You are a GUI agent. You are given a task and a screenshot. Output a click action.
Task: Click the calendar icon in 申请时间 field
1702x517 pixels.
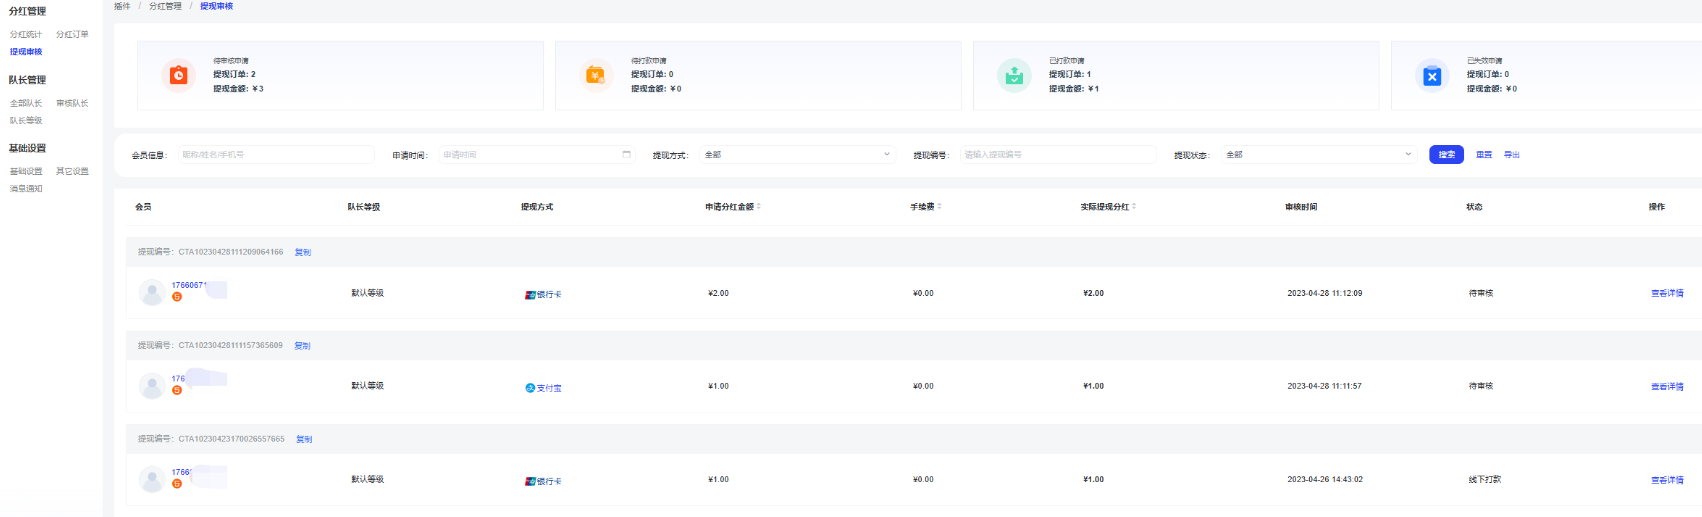pos(627,155)
